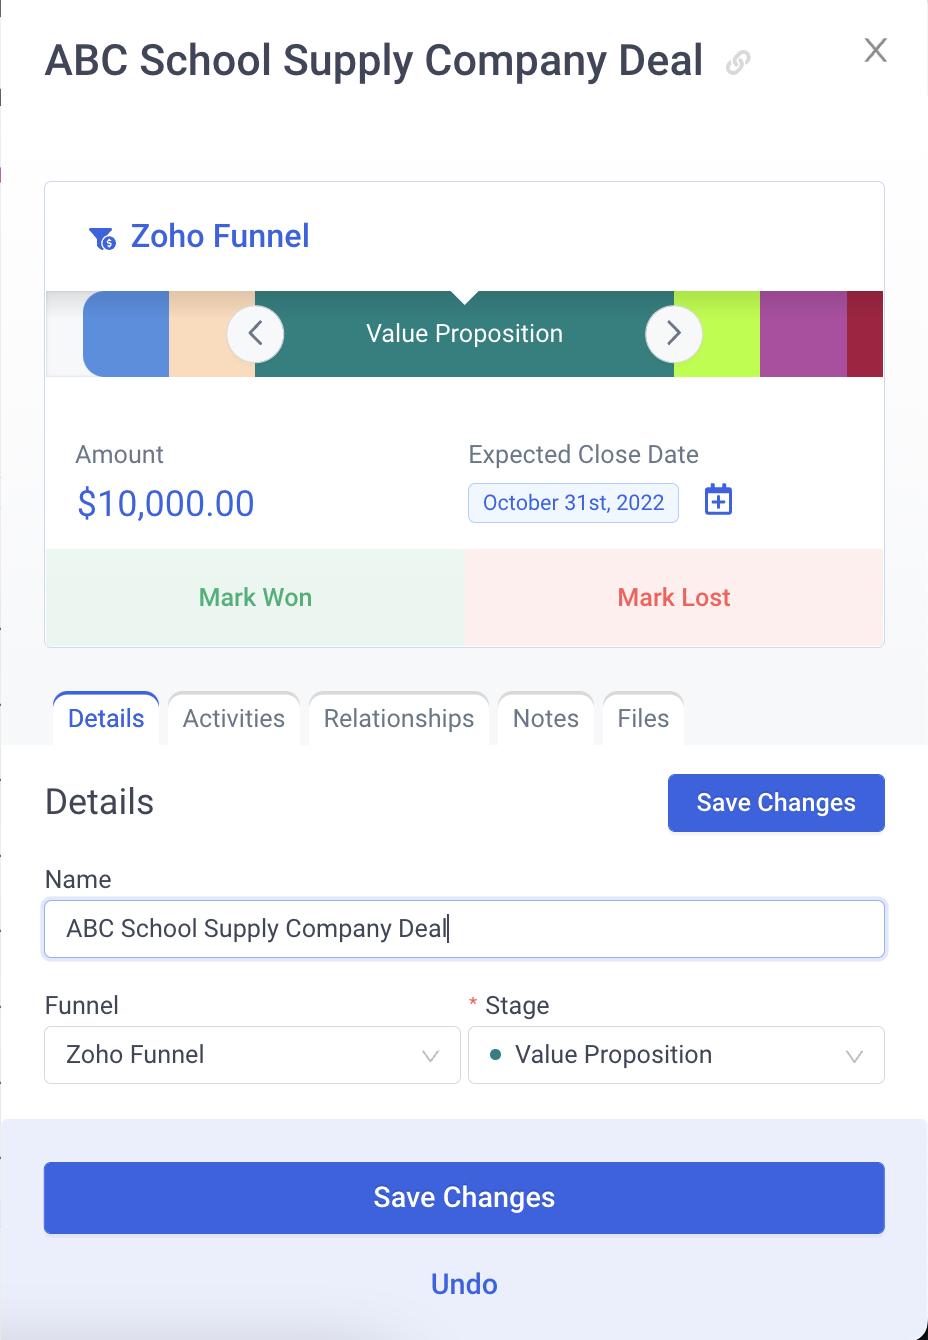Move to previous stage with left arrow

click(x=255, y=333)
